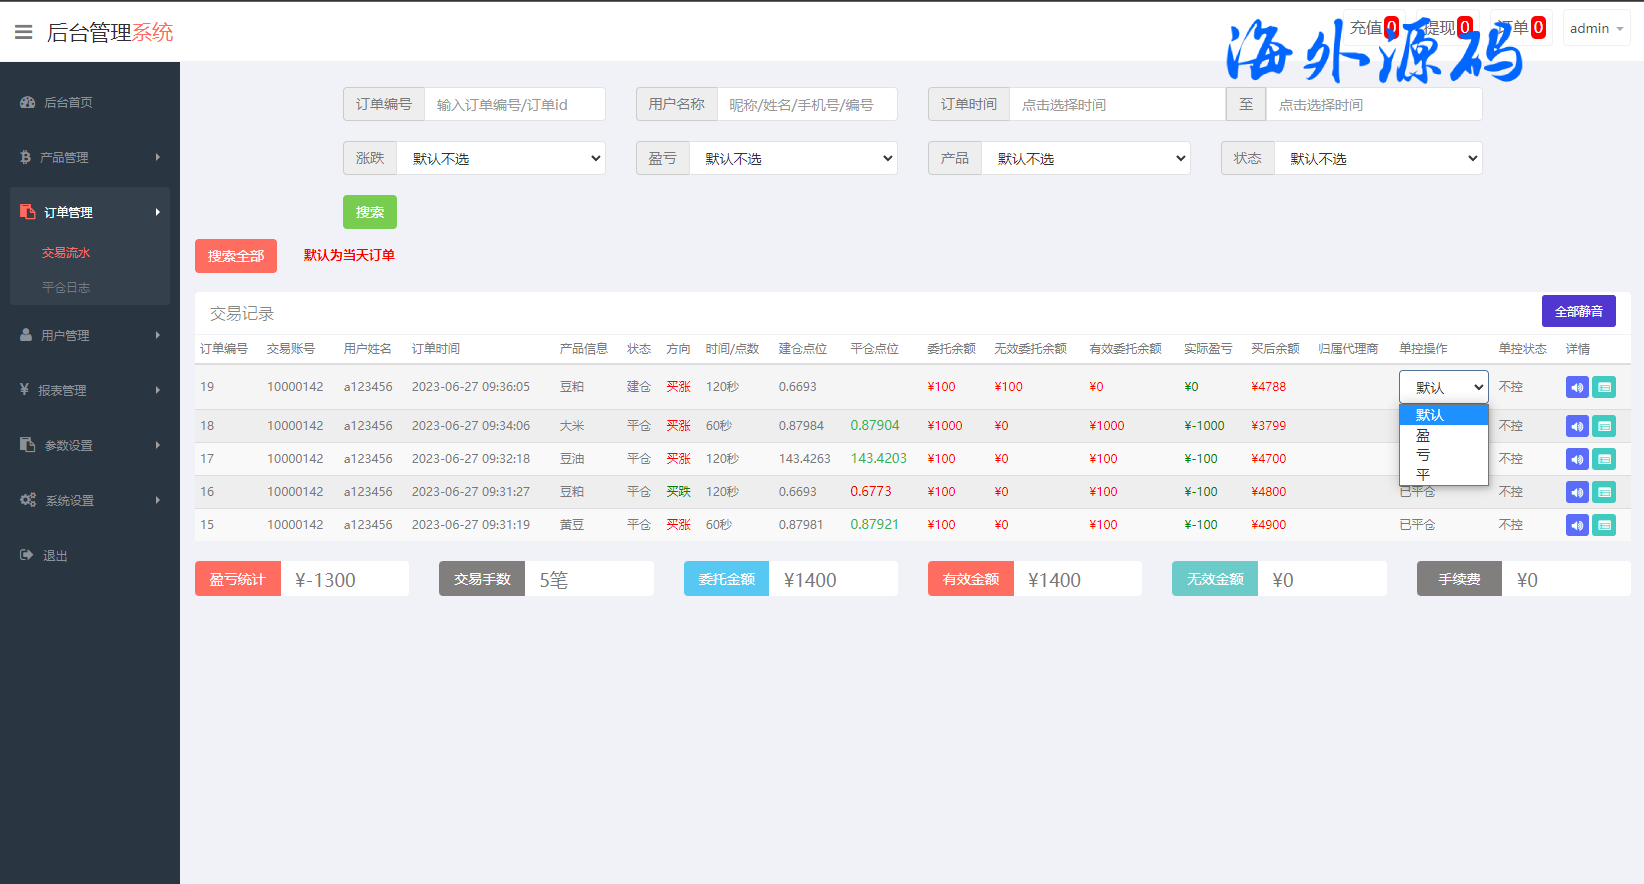This screenshot has width=1644, height=884.
Task: Open details icon for order 19
Action: tap(1604, 387)
